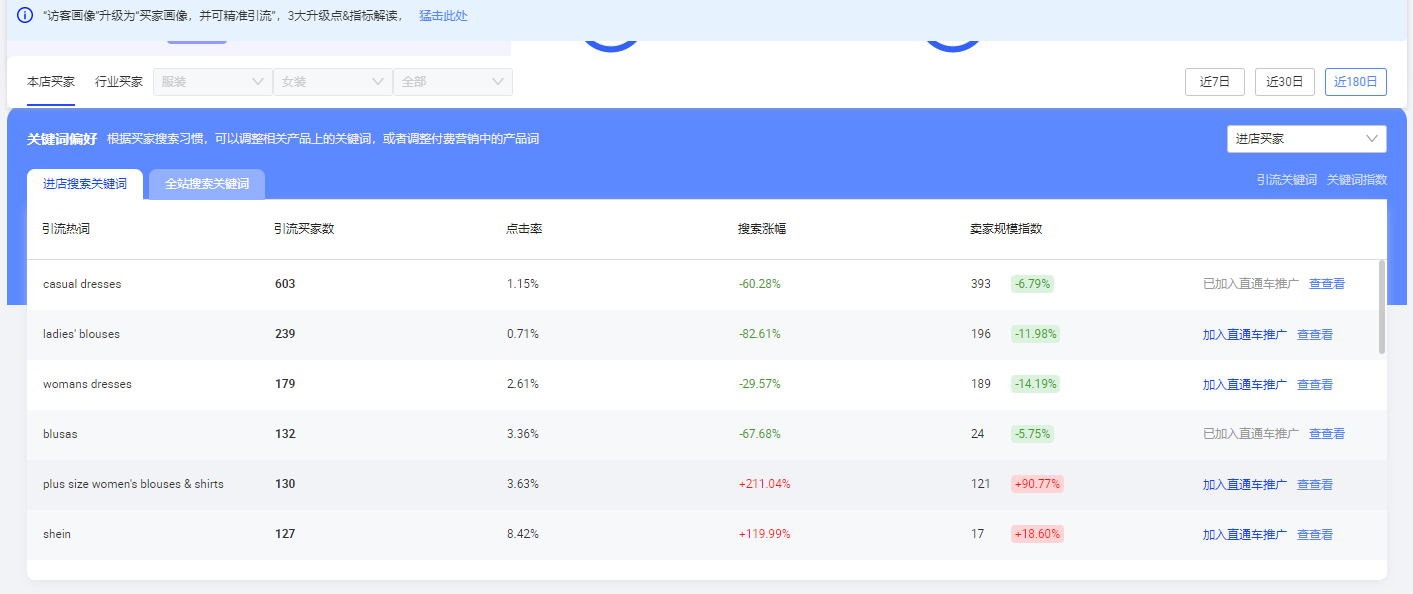This screenshot has width=1413, height=594.
Task: Click the 关键词指数 link
Action: 1356,180
